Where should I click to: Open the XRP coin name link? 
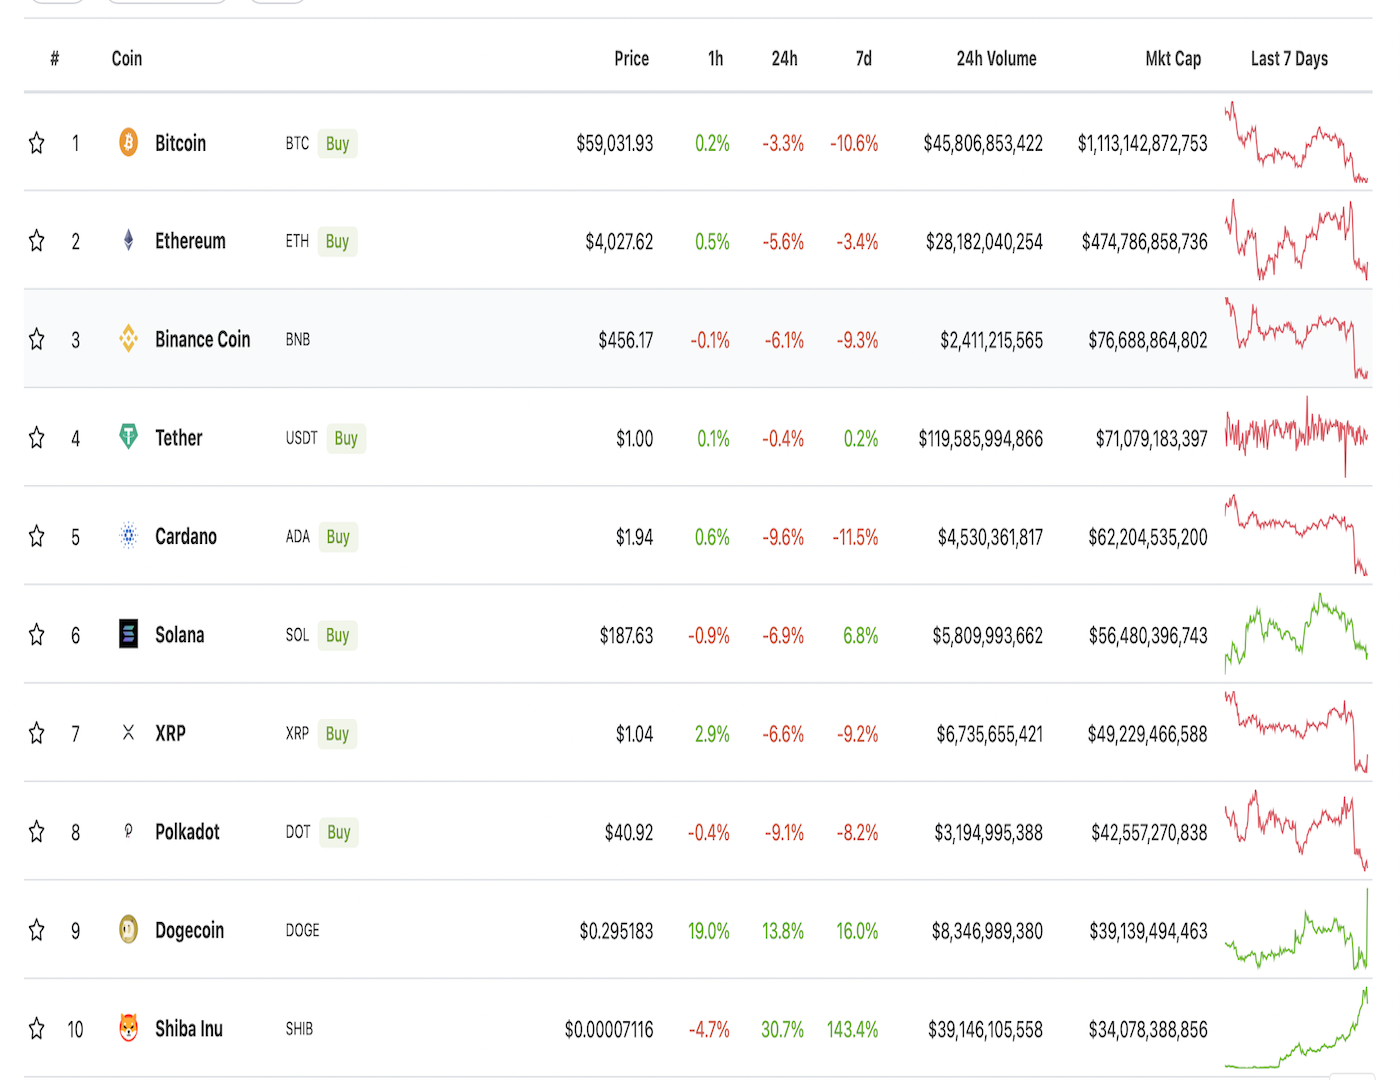(170, 733)
